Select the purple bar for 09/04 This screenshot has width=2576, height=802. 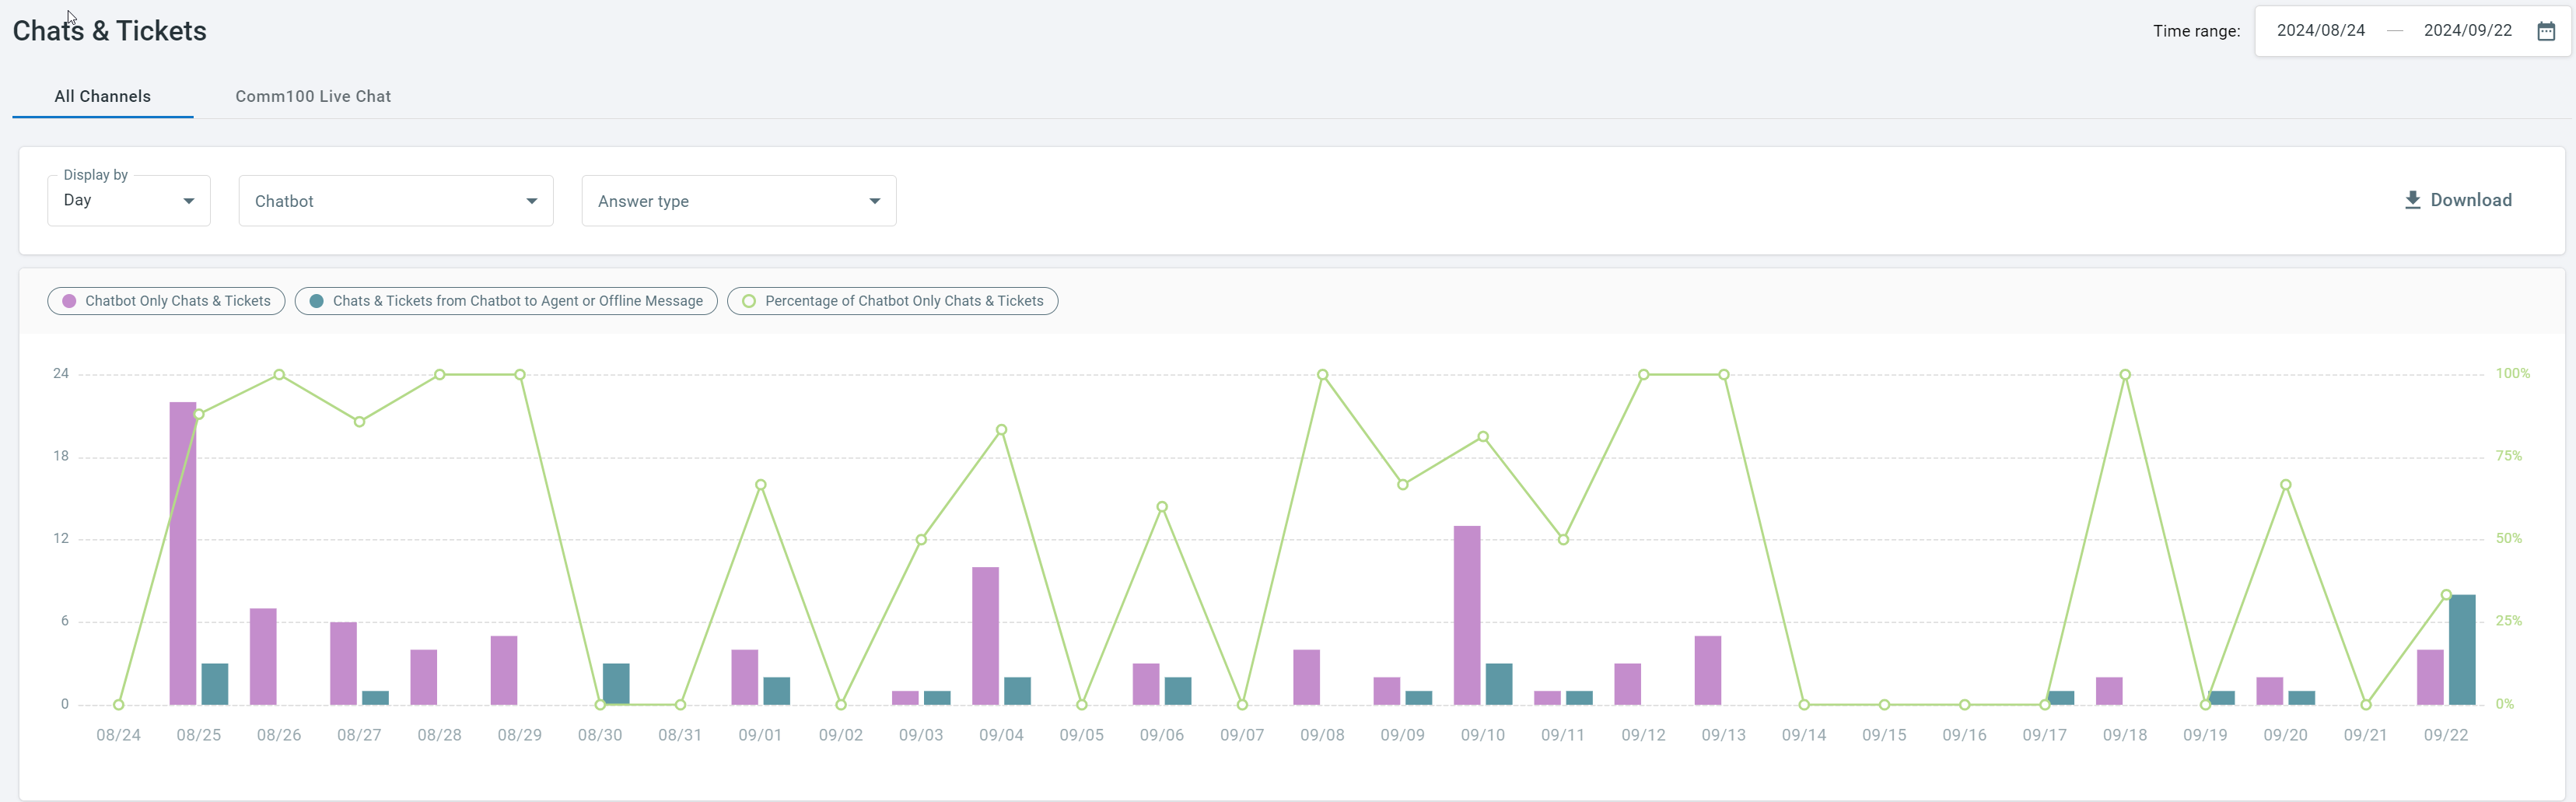tap(985, 636)
